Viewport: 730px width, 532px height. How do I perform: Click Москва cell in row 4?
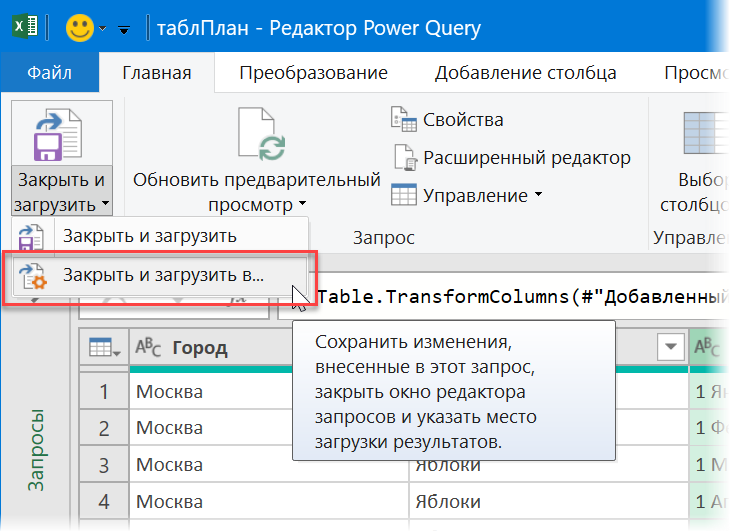coord(269,501)
